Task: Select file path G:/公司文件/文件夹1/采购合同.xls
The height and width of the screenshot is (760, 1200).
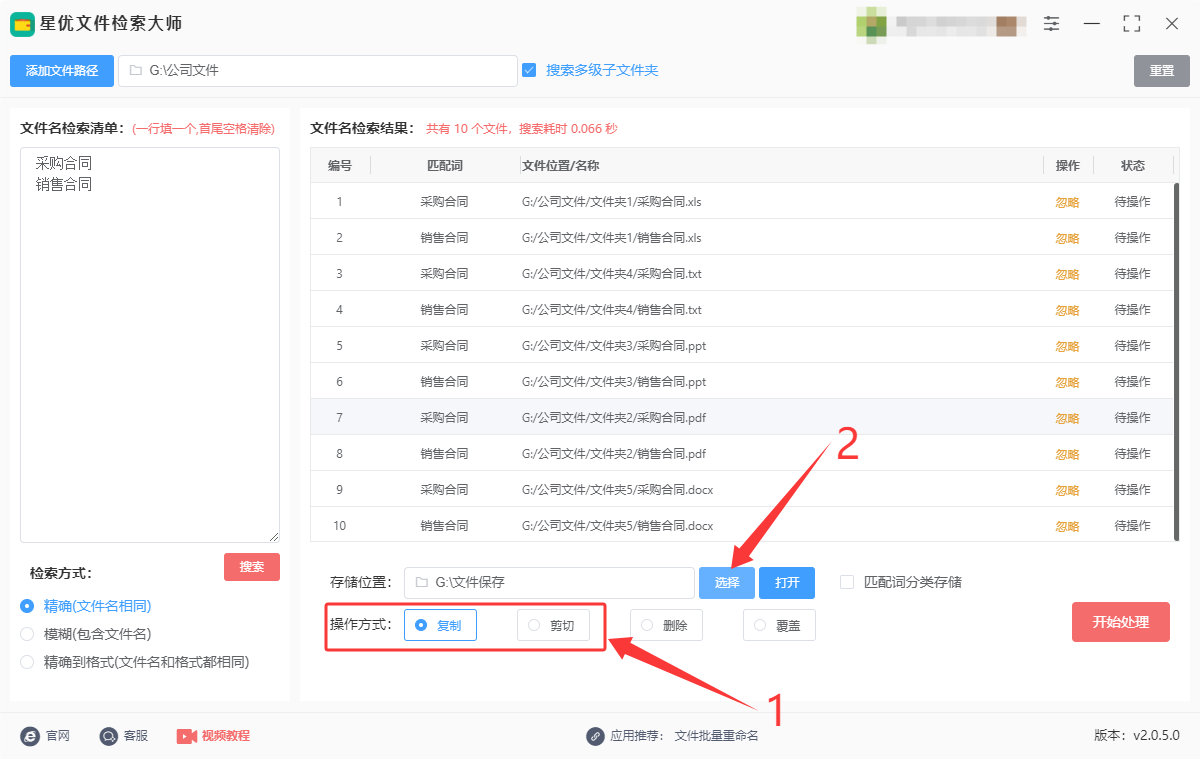Action: click(x=611, y=202)
